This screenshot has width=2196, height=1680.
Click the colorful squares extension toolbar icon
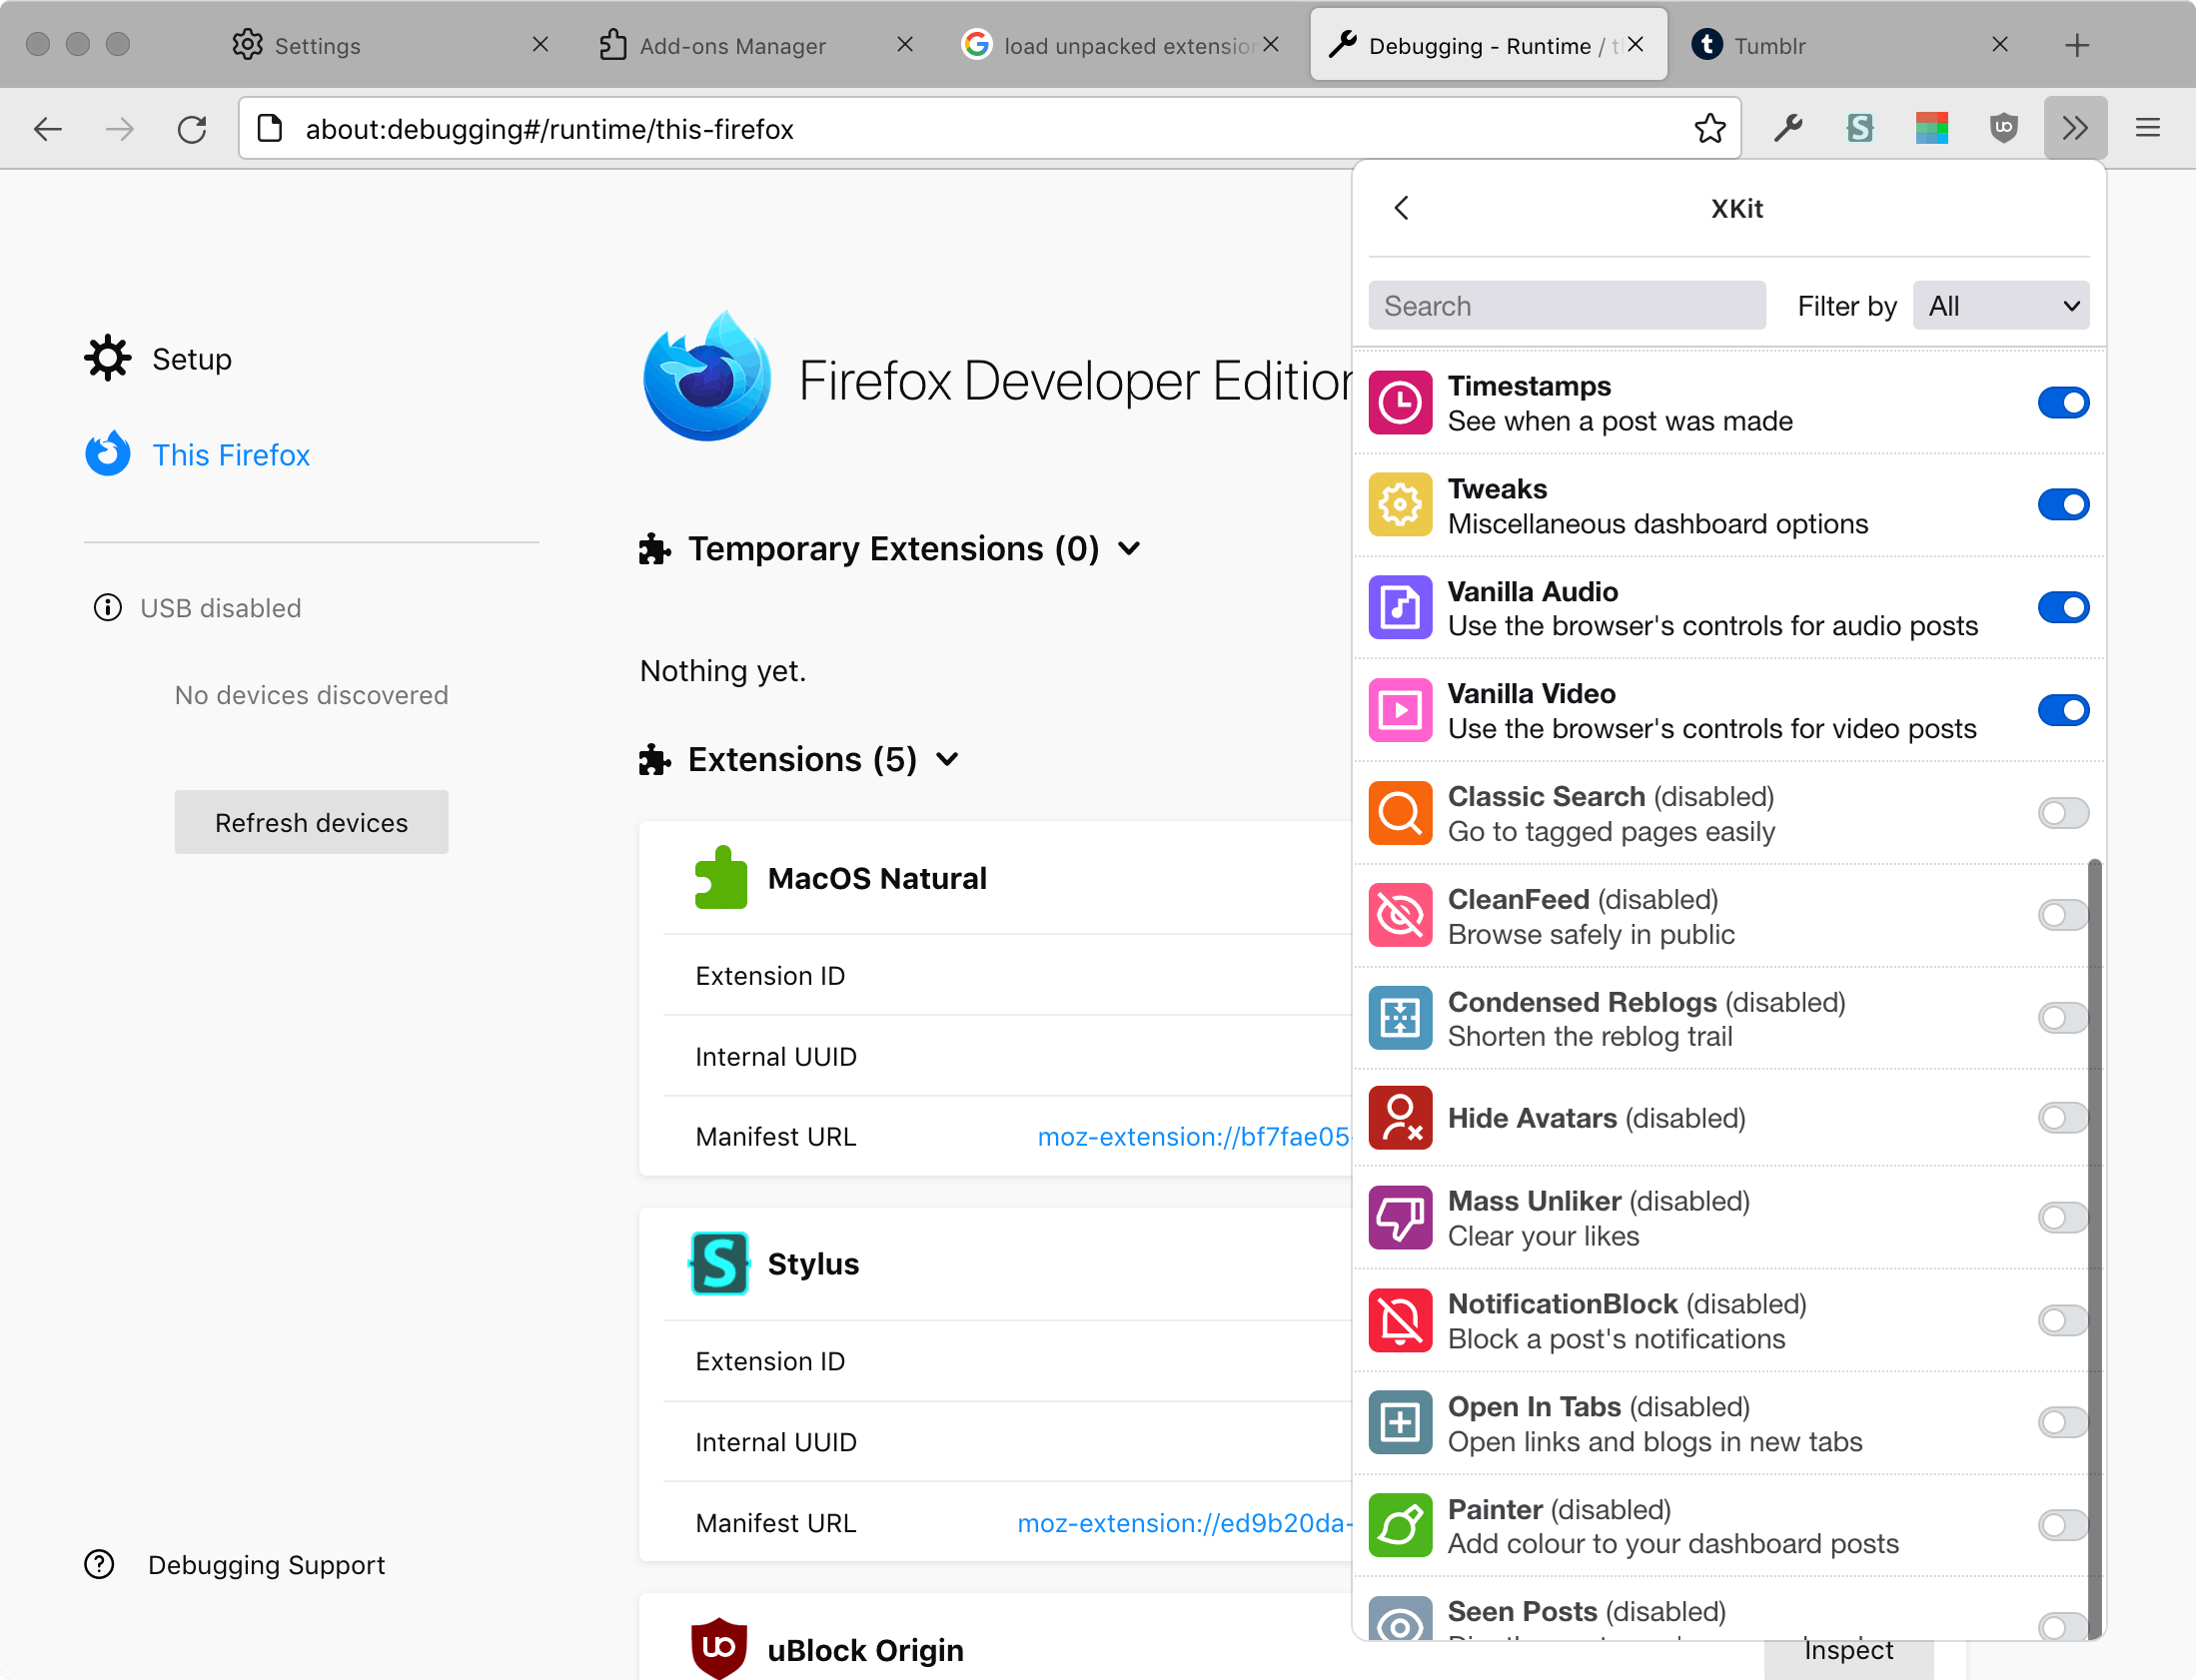[x=1931, y=128]
